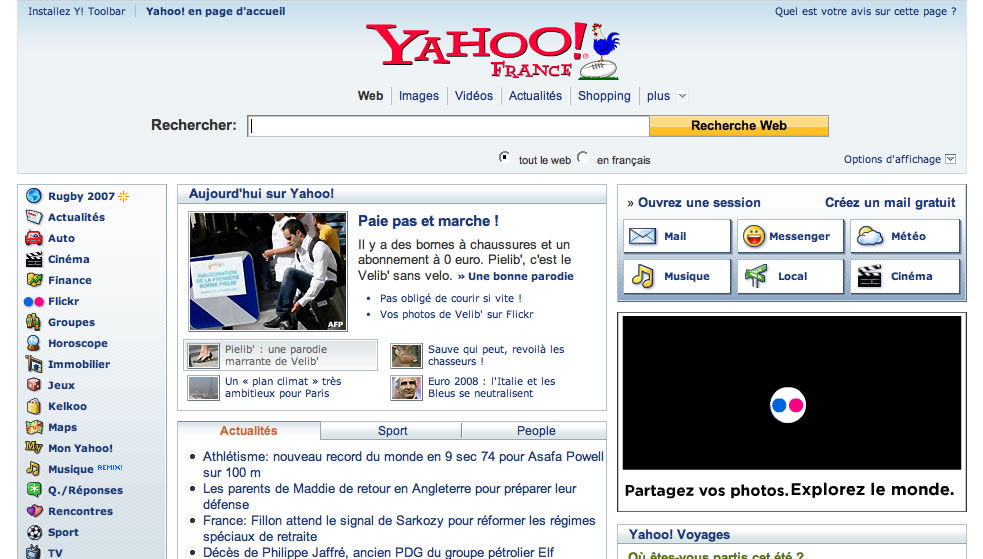
Task: Click the Auto car icon in sidebar
Action: (x=34, y=238)
